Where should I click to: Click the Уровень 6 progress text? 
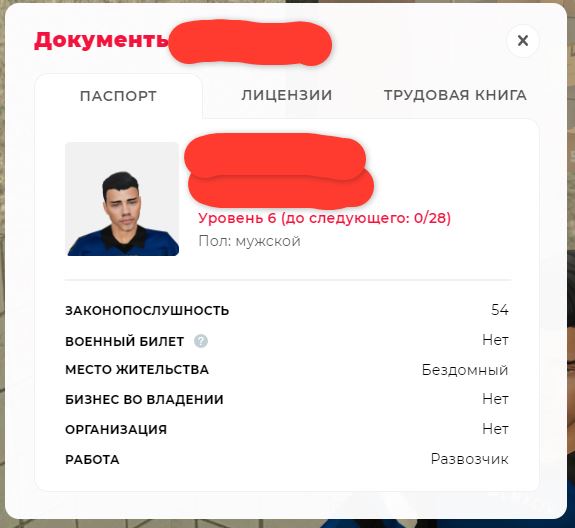tap(325, 218)
